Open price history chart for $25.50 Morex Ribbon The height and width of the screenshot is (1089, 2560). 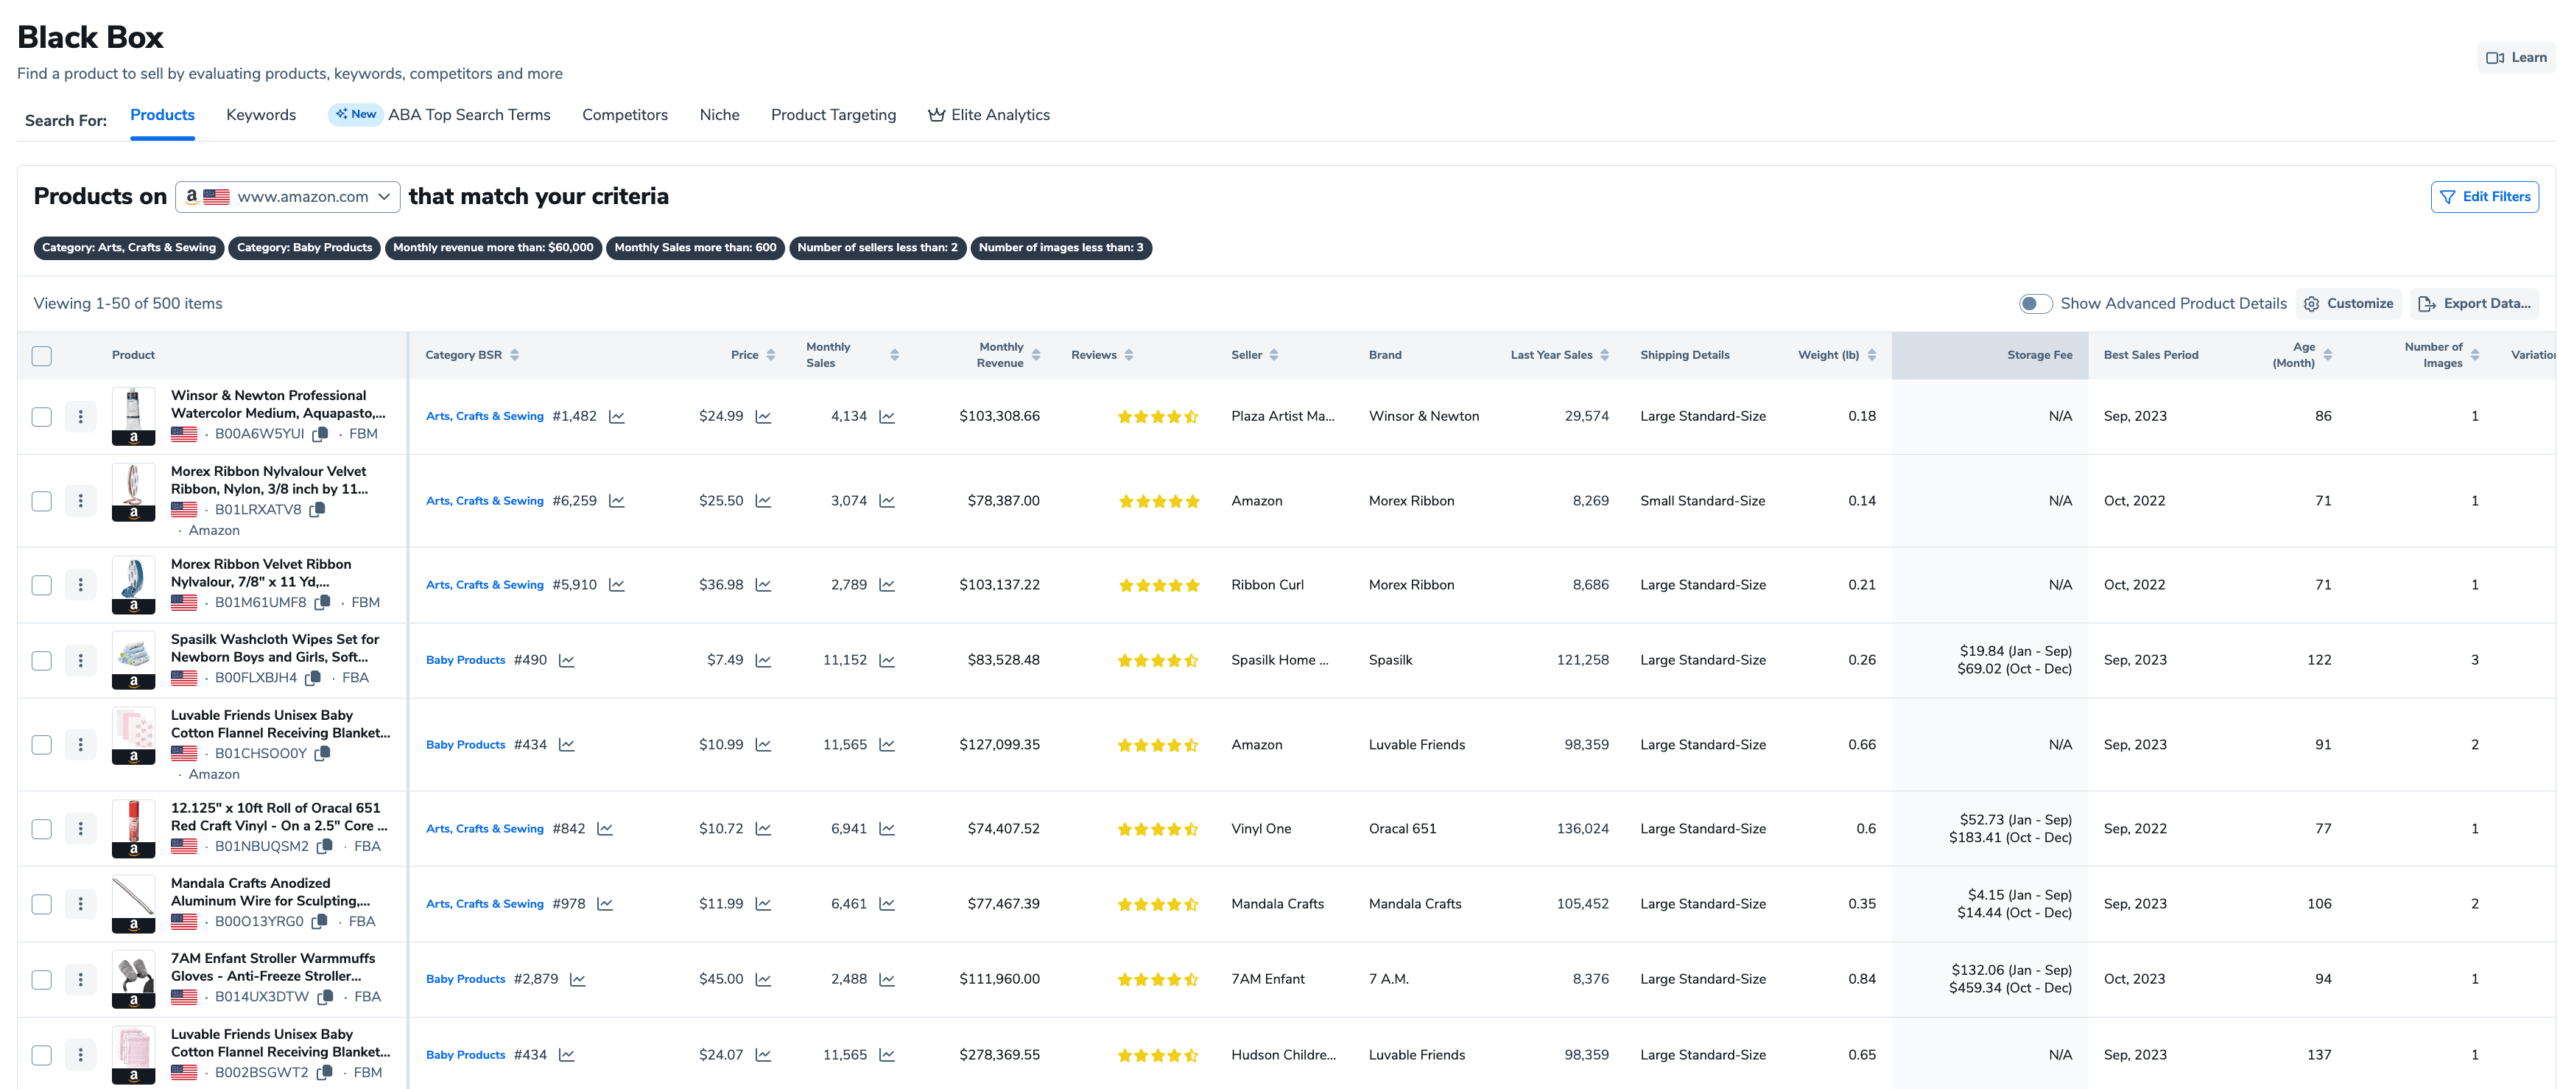click(763, 501)
